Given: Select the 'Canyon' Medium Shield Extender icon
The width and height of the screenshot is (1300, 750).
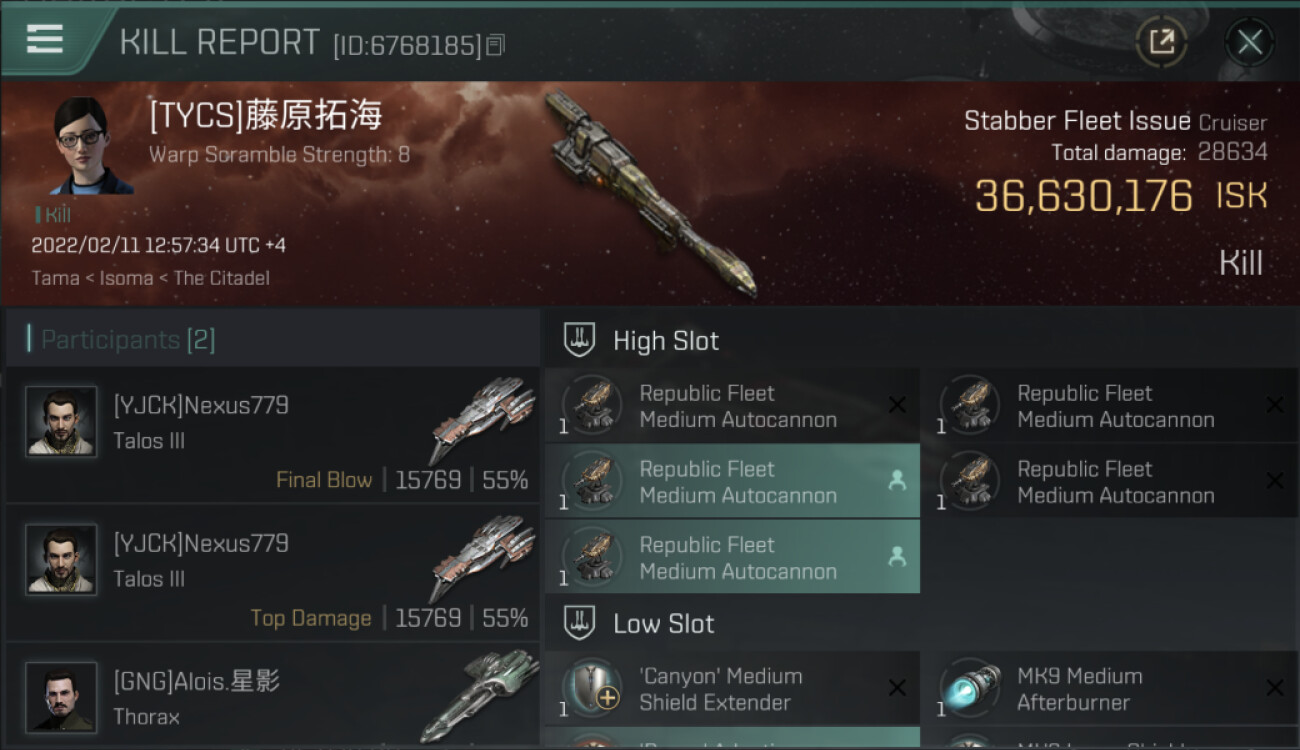Looking at the screenshot, I should (593, 689).
